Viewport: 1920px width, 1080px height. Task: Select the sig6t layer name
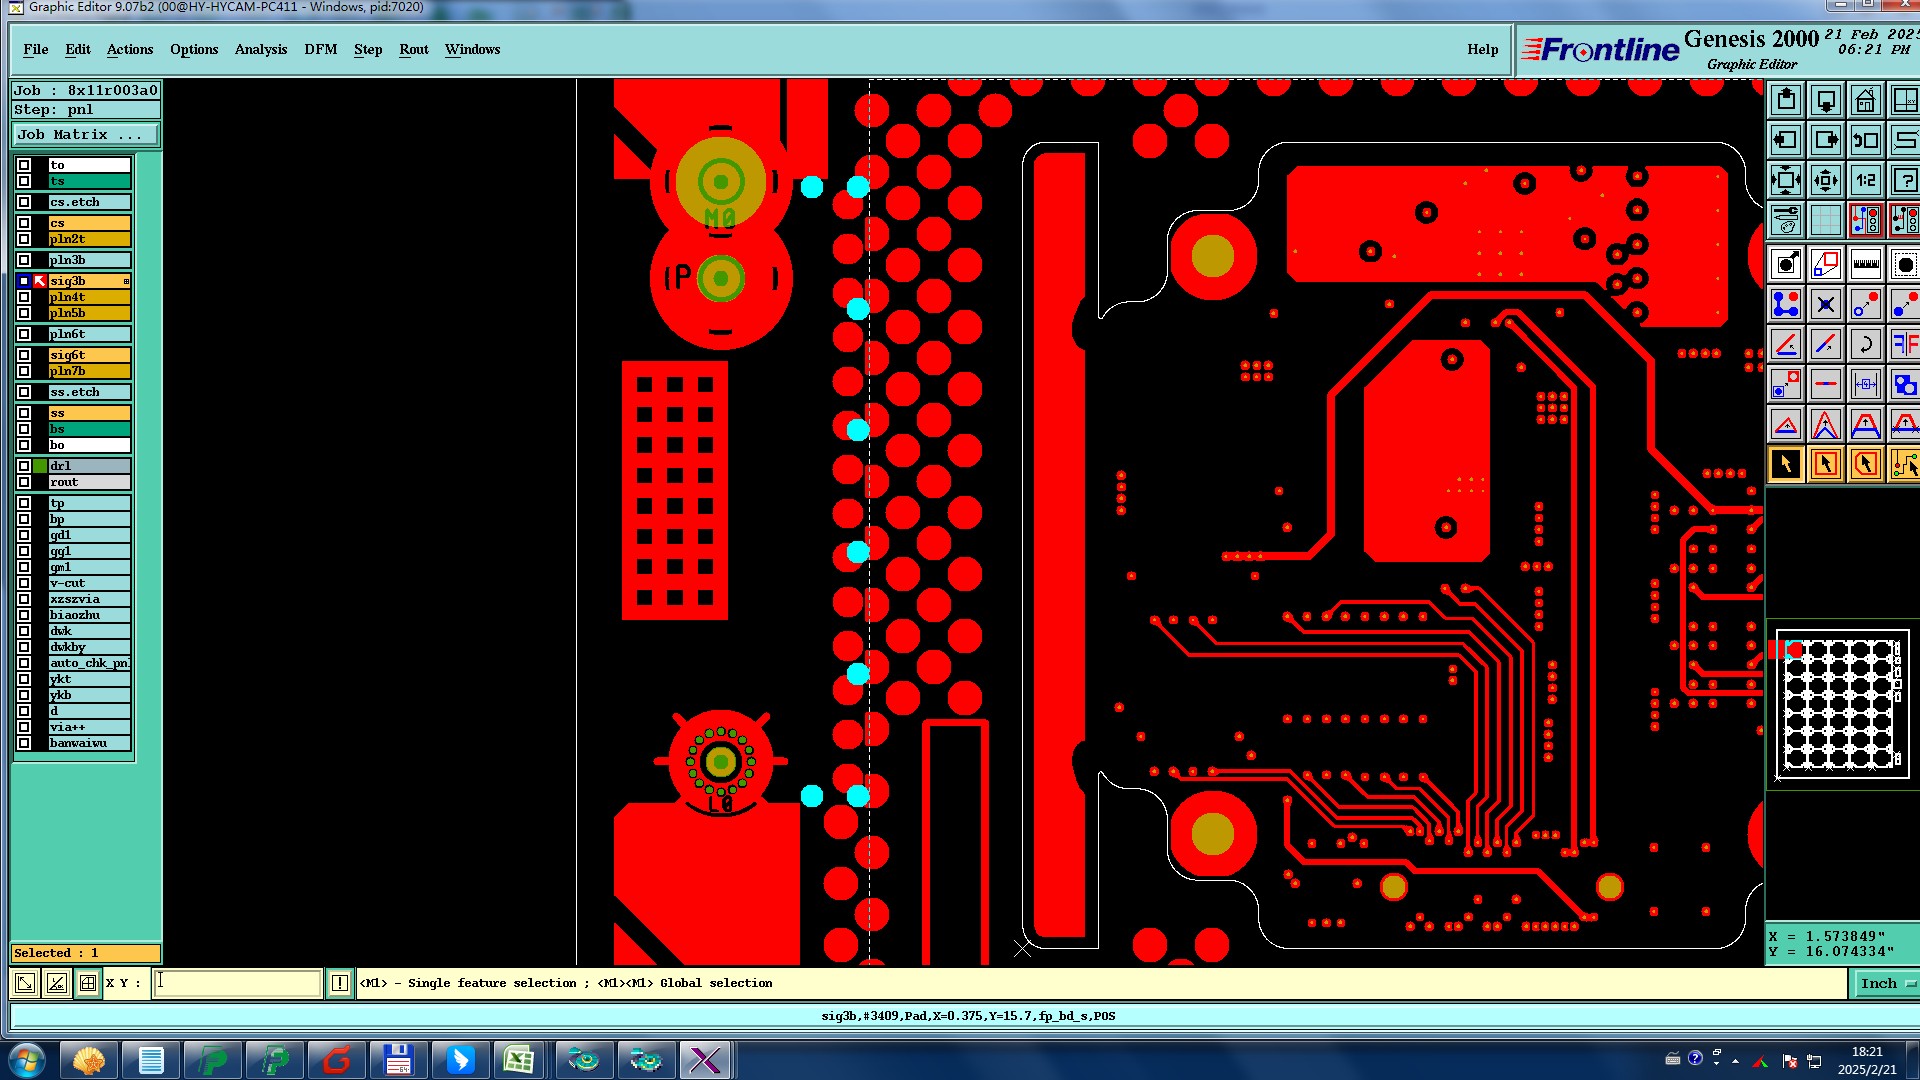89,355
